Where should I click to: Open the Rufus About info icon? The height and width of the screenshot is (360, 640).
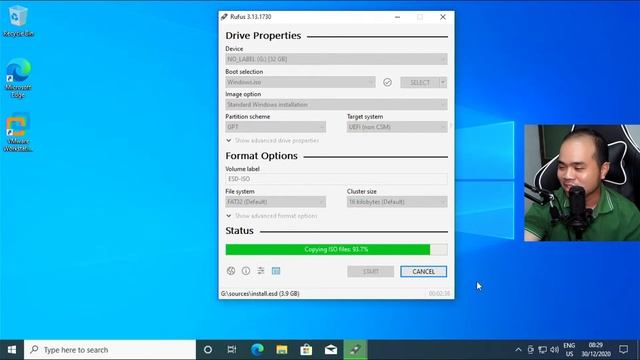[246, 271]
